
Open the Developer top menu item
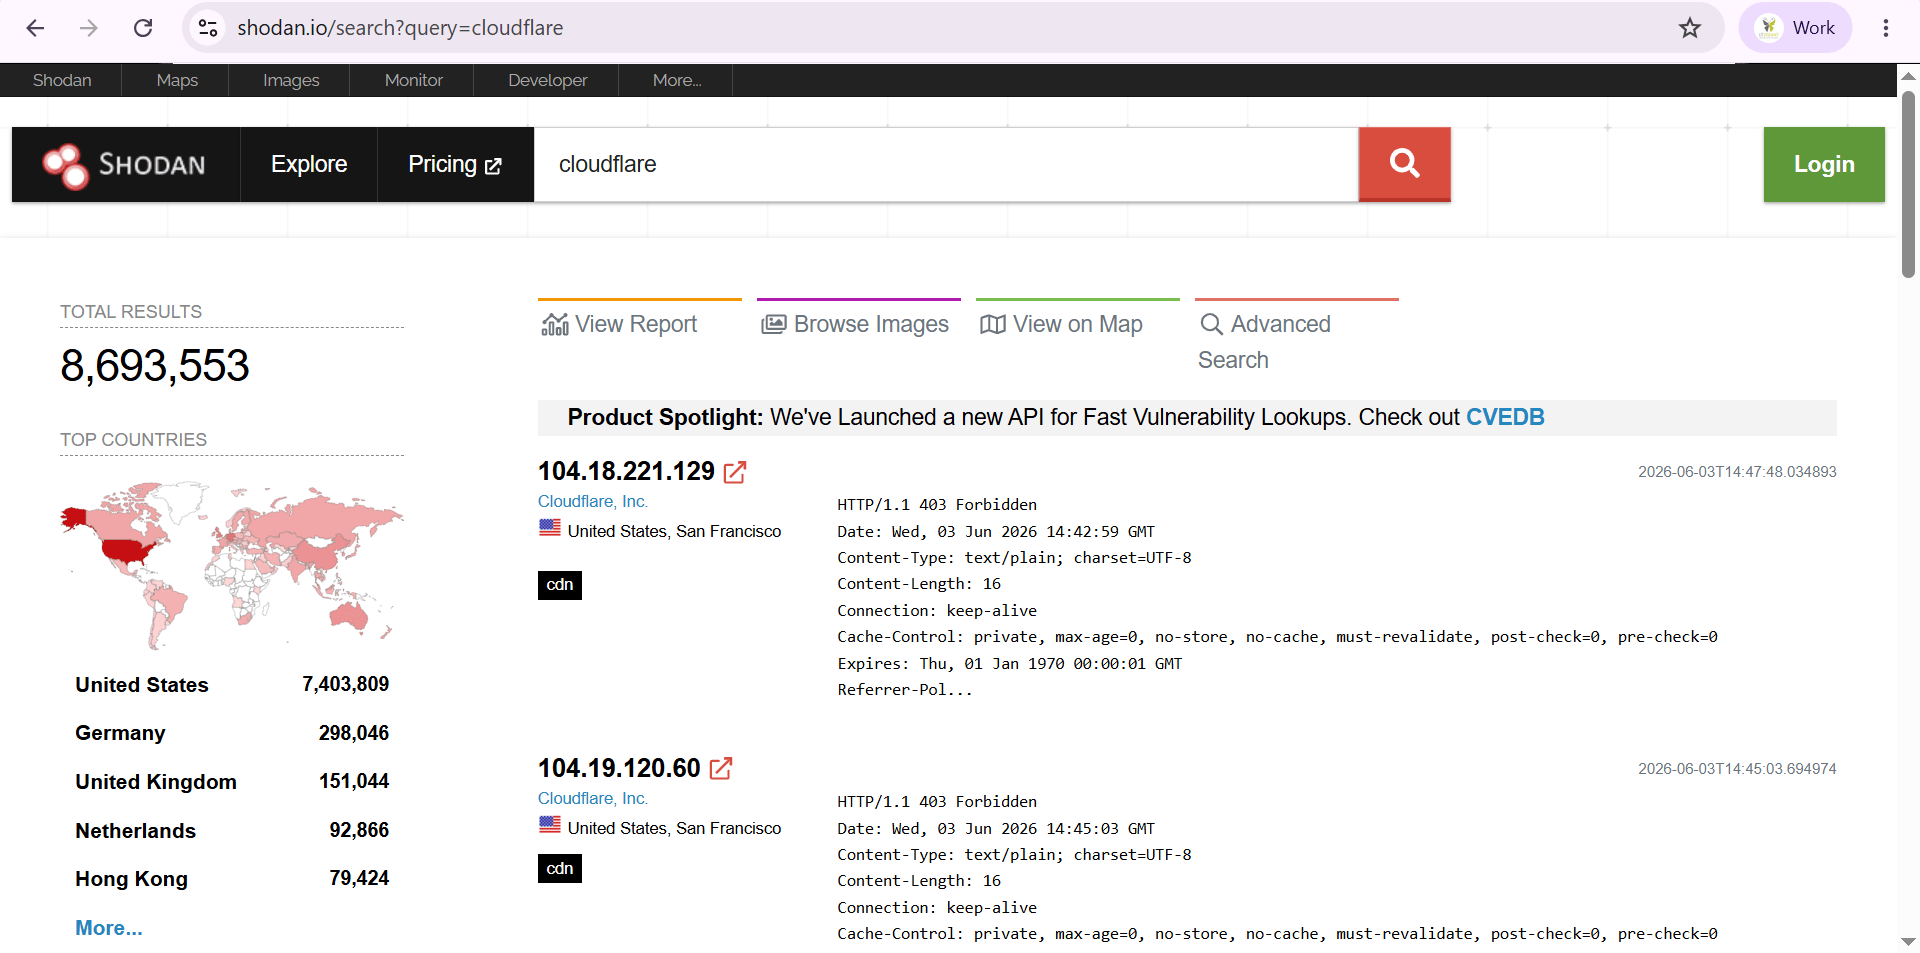[x=547, y=80]
